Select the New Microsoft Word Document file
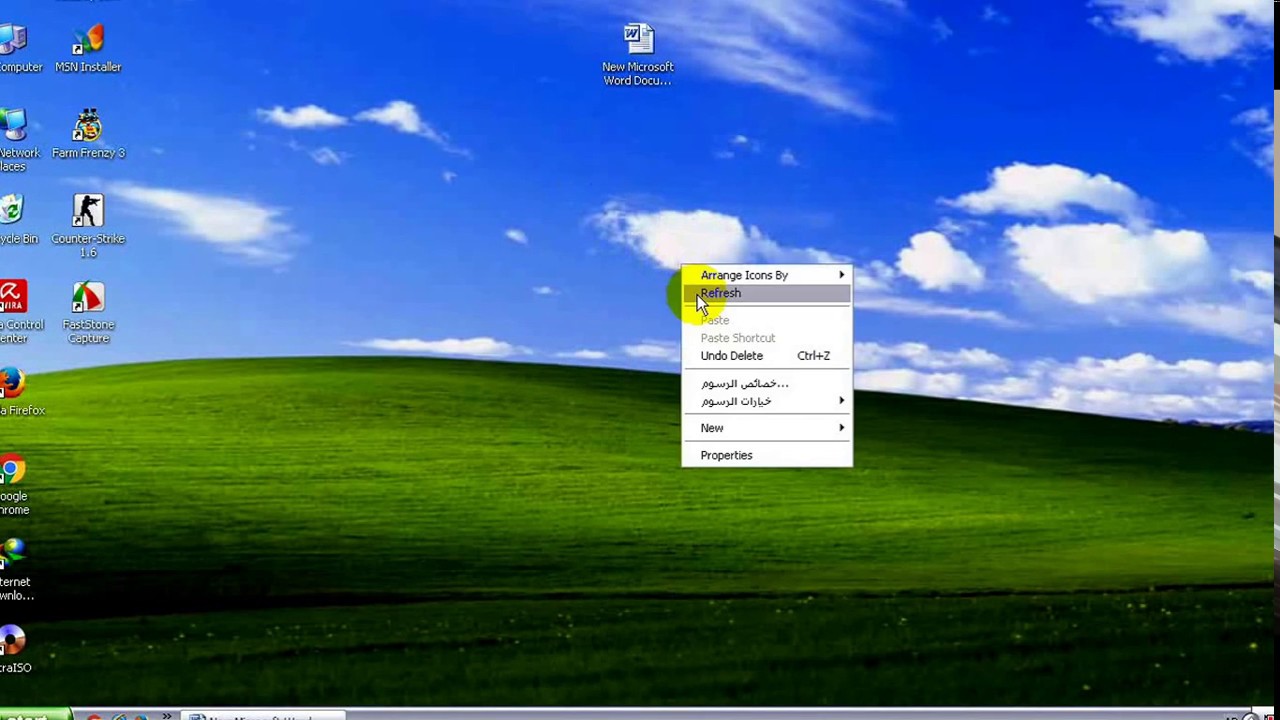The image size is (1280, 720). pyautogui.click(x=638, y=55)
